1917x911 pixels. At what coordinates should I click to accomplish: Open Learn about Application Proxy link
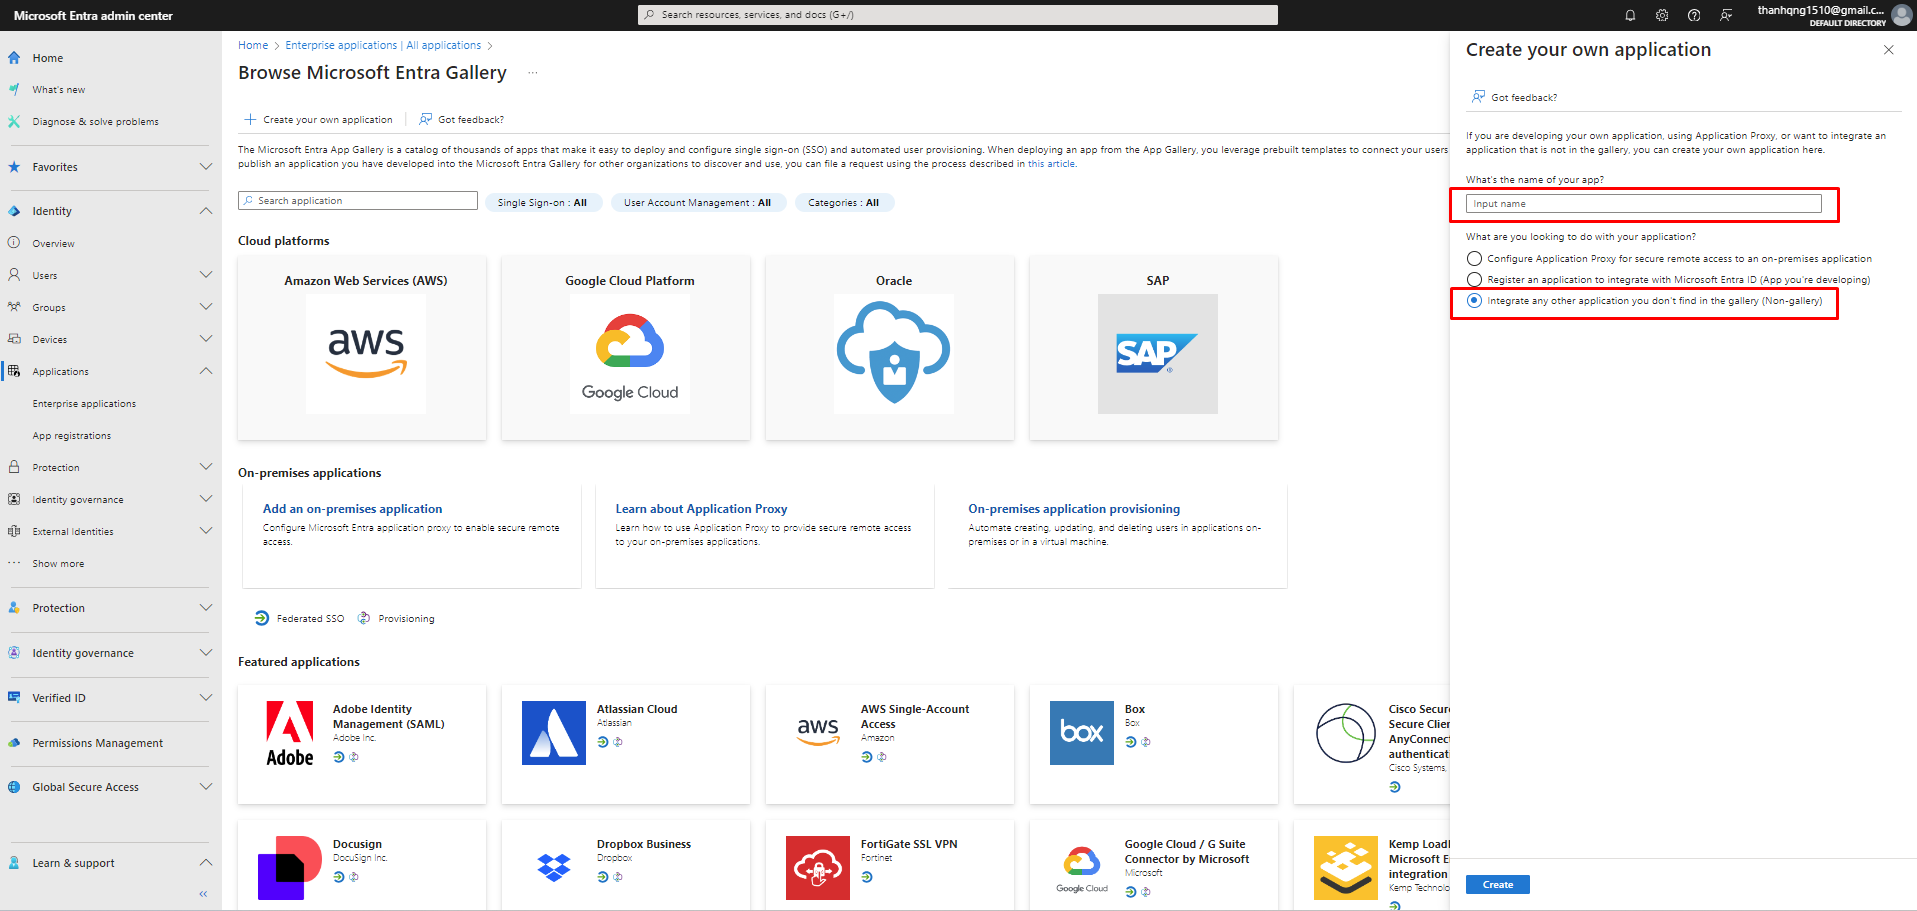click(x=701, y=509)
